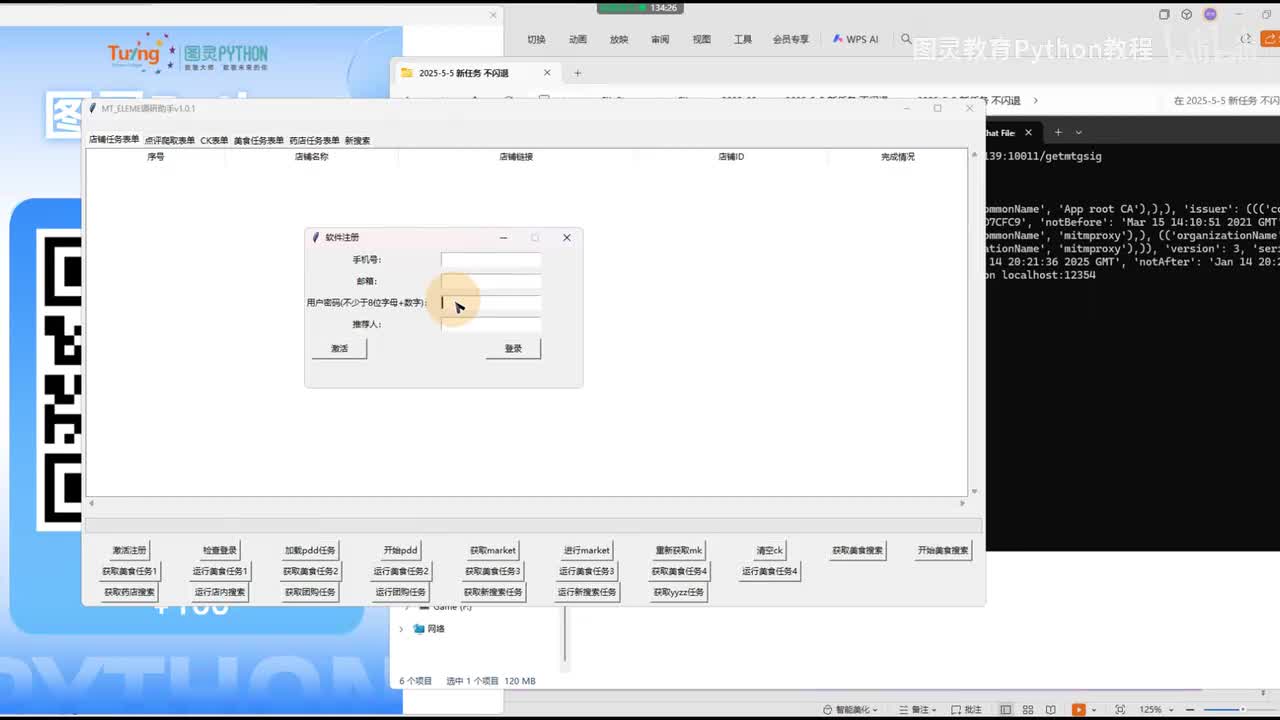Image resolution: width=1280 pixels, height=720 pixels.
Task: Click the 获取market button
Action: pos(493,550)
